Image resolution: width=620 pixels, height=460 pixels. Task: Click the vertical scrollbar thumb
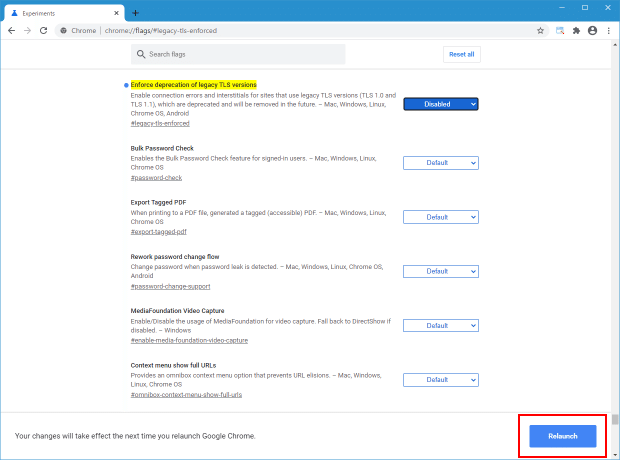point(615,419)
